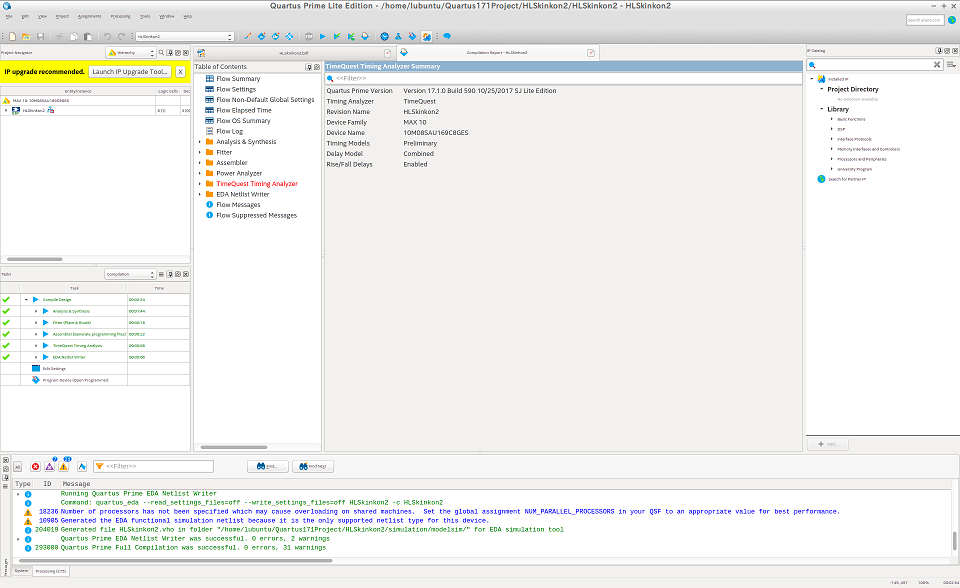Toggle the flagged messages filter button
The height and width of the screenshot is (588, 960).
pyautogui.click(x=82, y=467)
